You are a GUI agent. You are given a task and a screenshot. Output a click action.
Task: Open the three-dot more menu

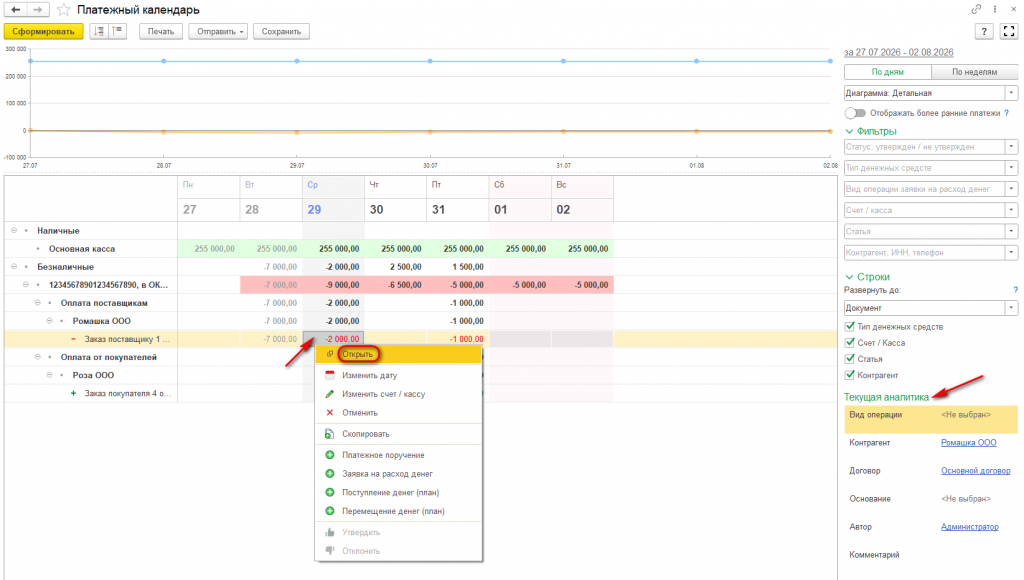[995, 9]
